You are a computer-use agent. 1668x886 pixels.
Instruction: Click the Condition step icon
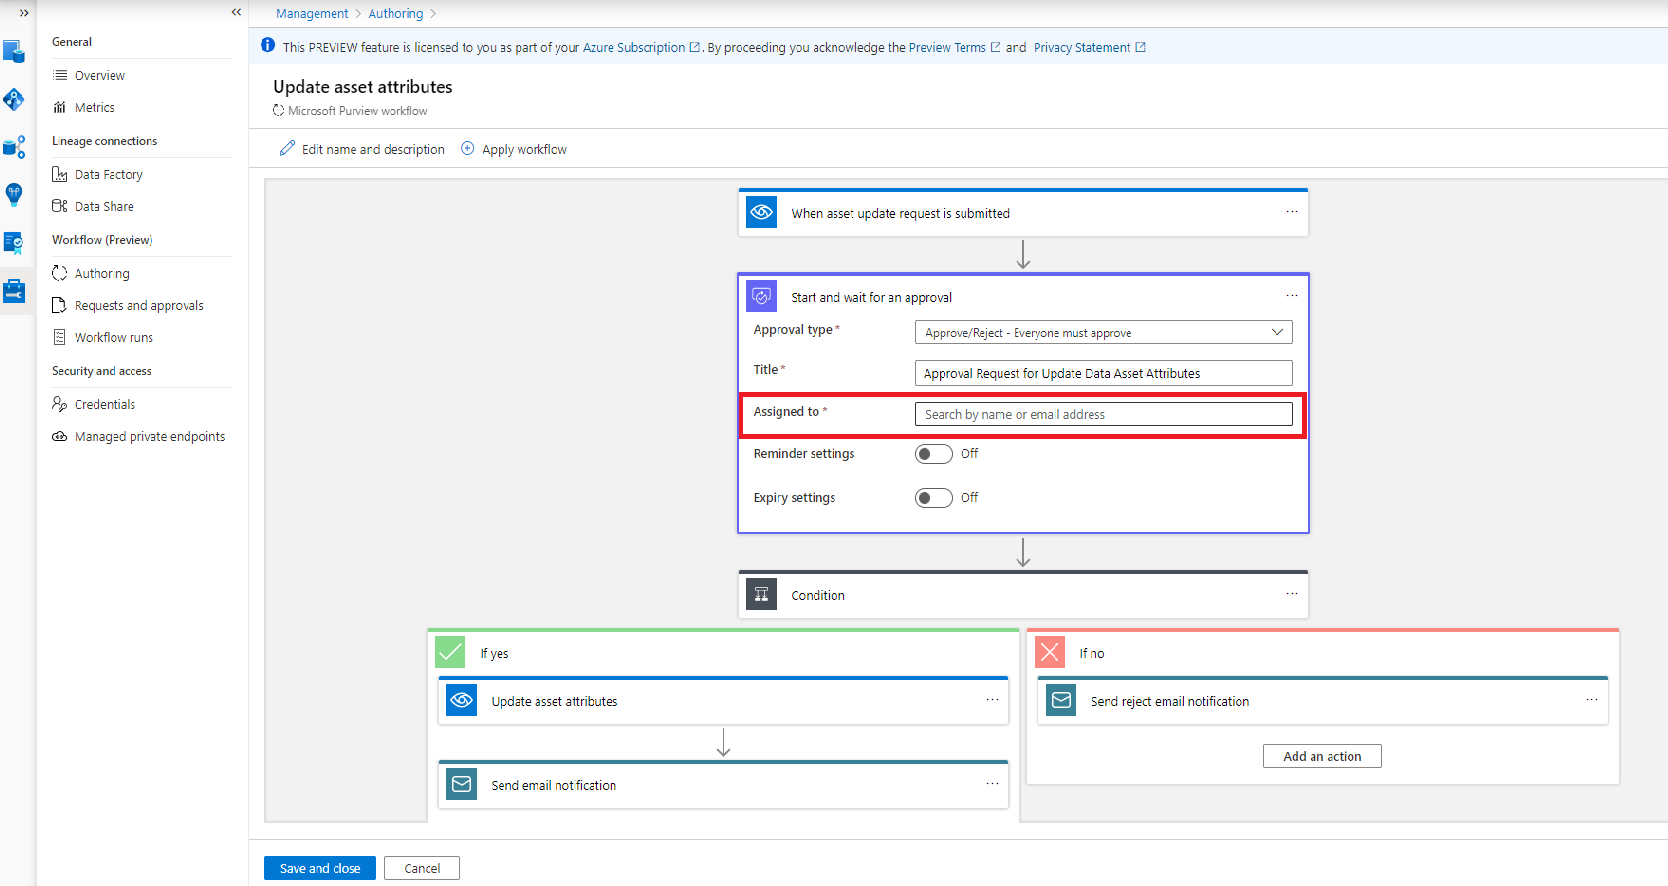coord(762,594)
